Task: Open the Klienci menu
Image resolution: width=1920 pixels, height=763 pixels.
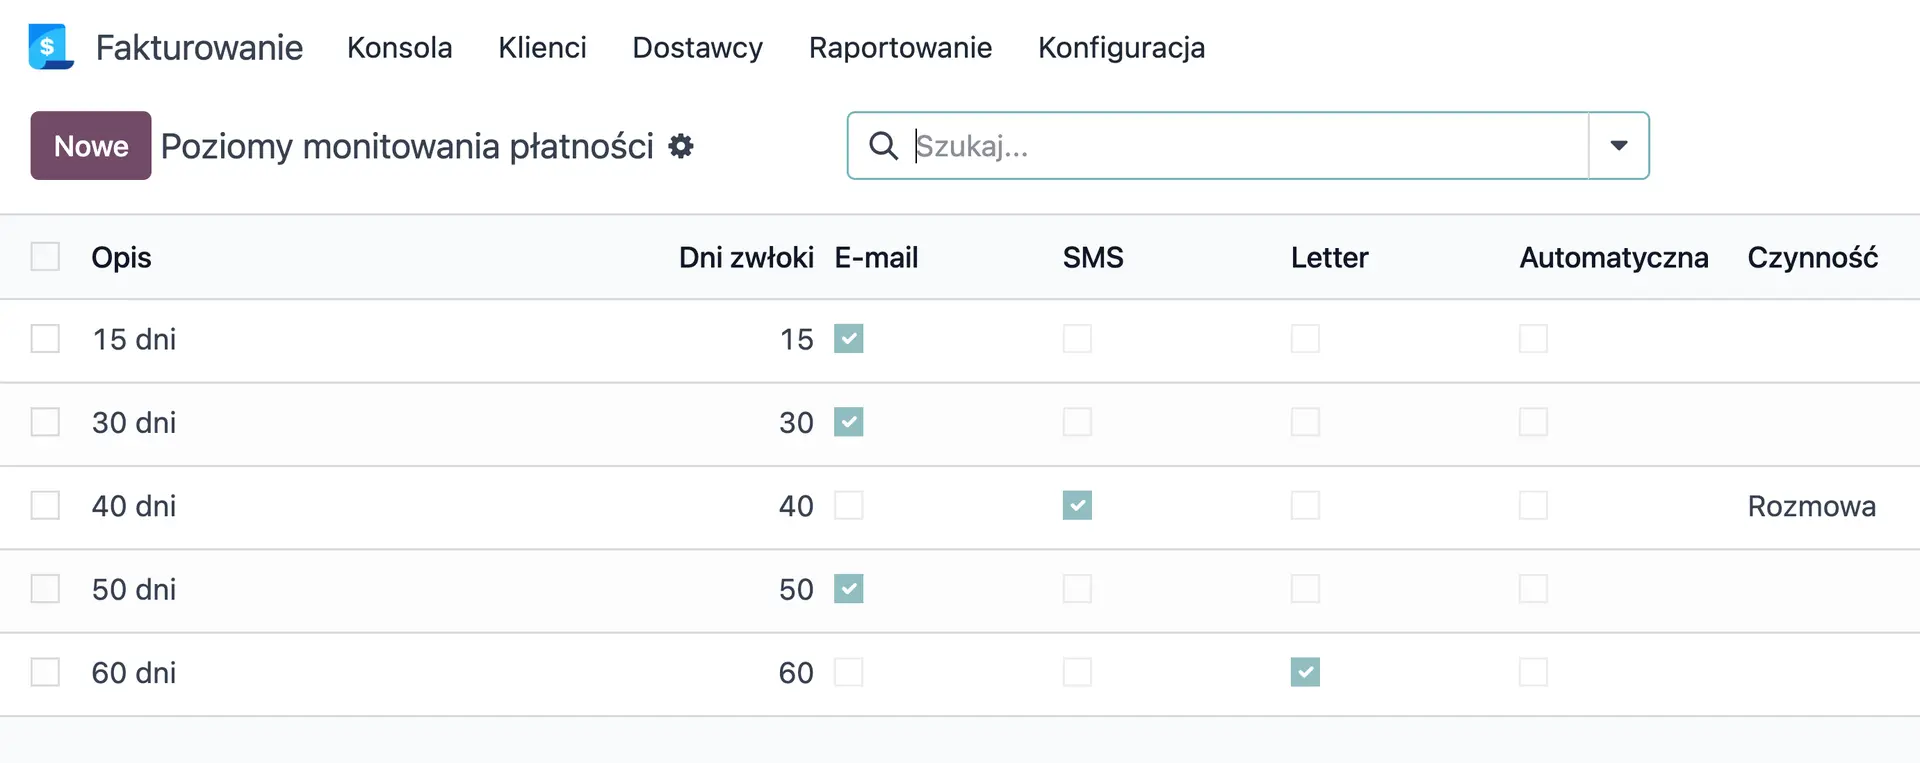Action: pos(542,47)
